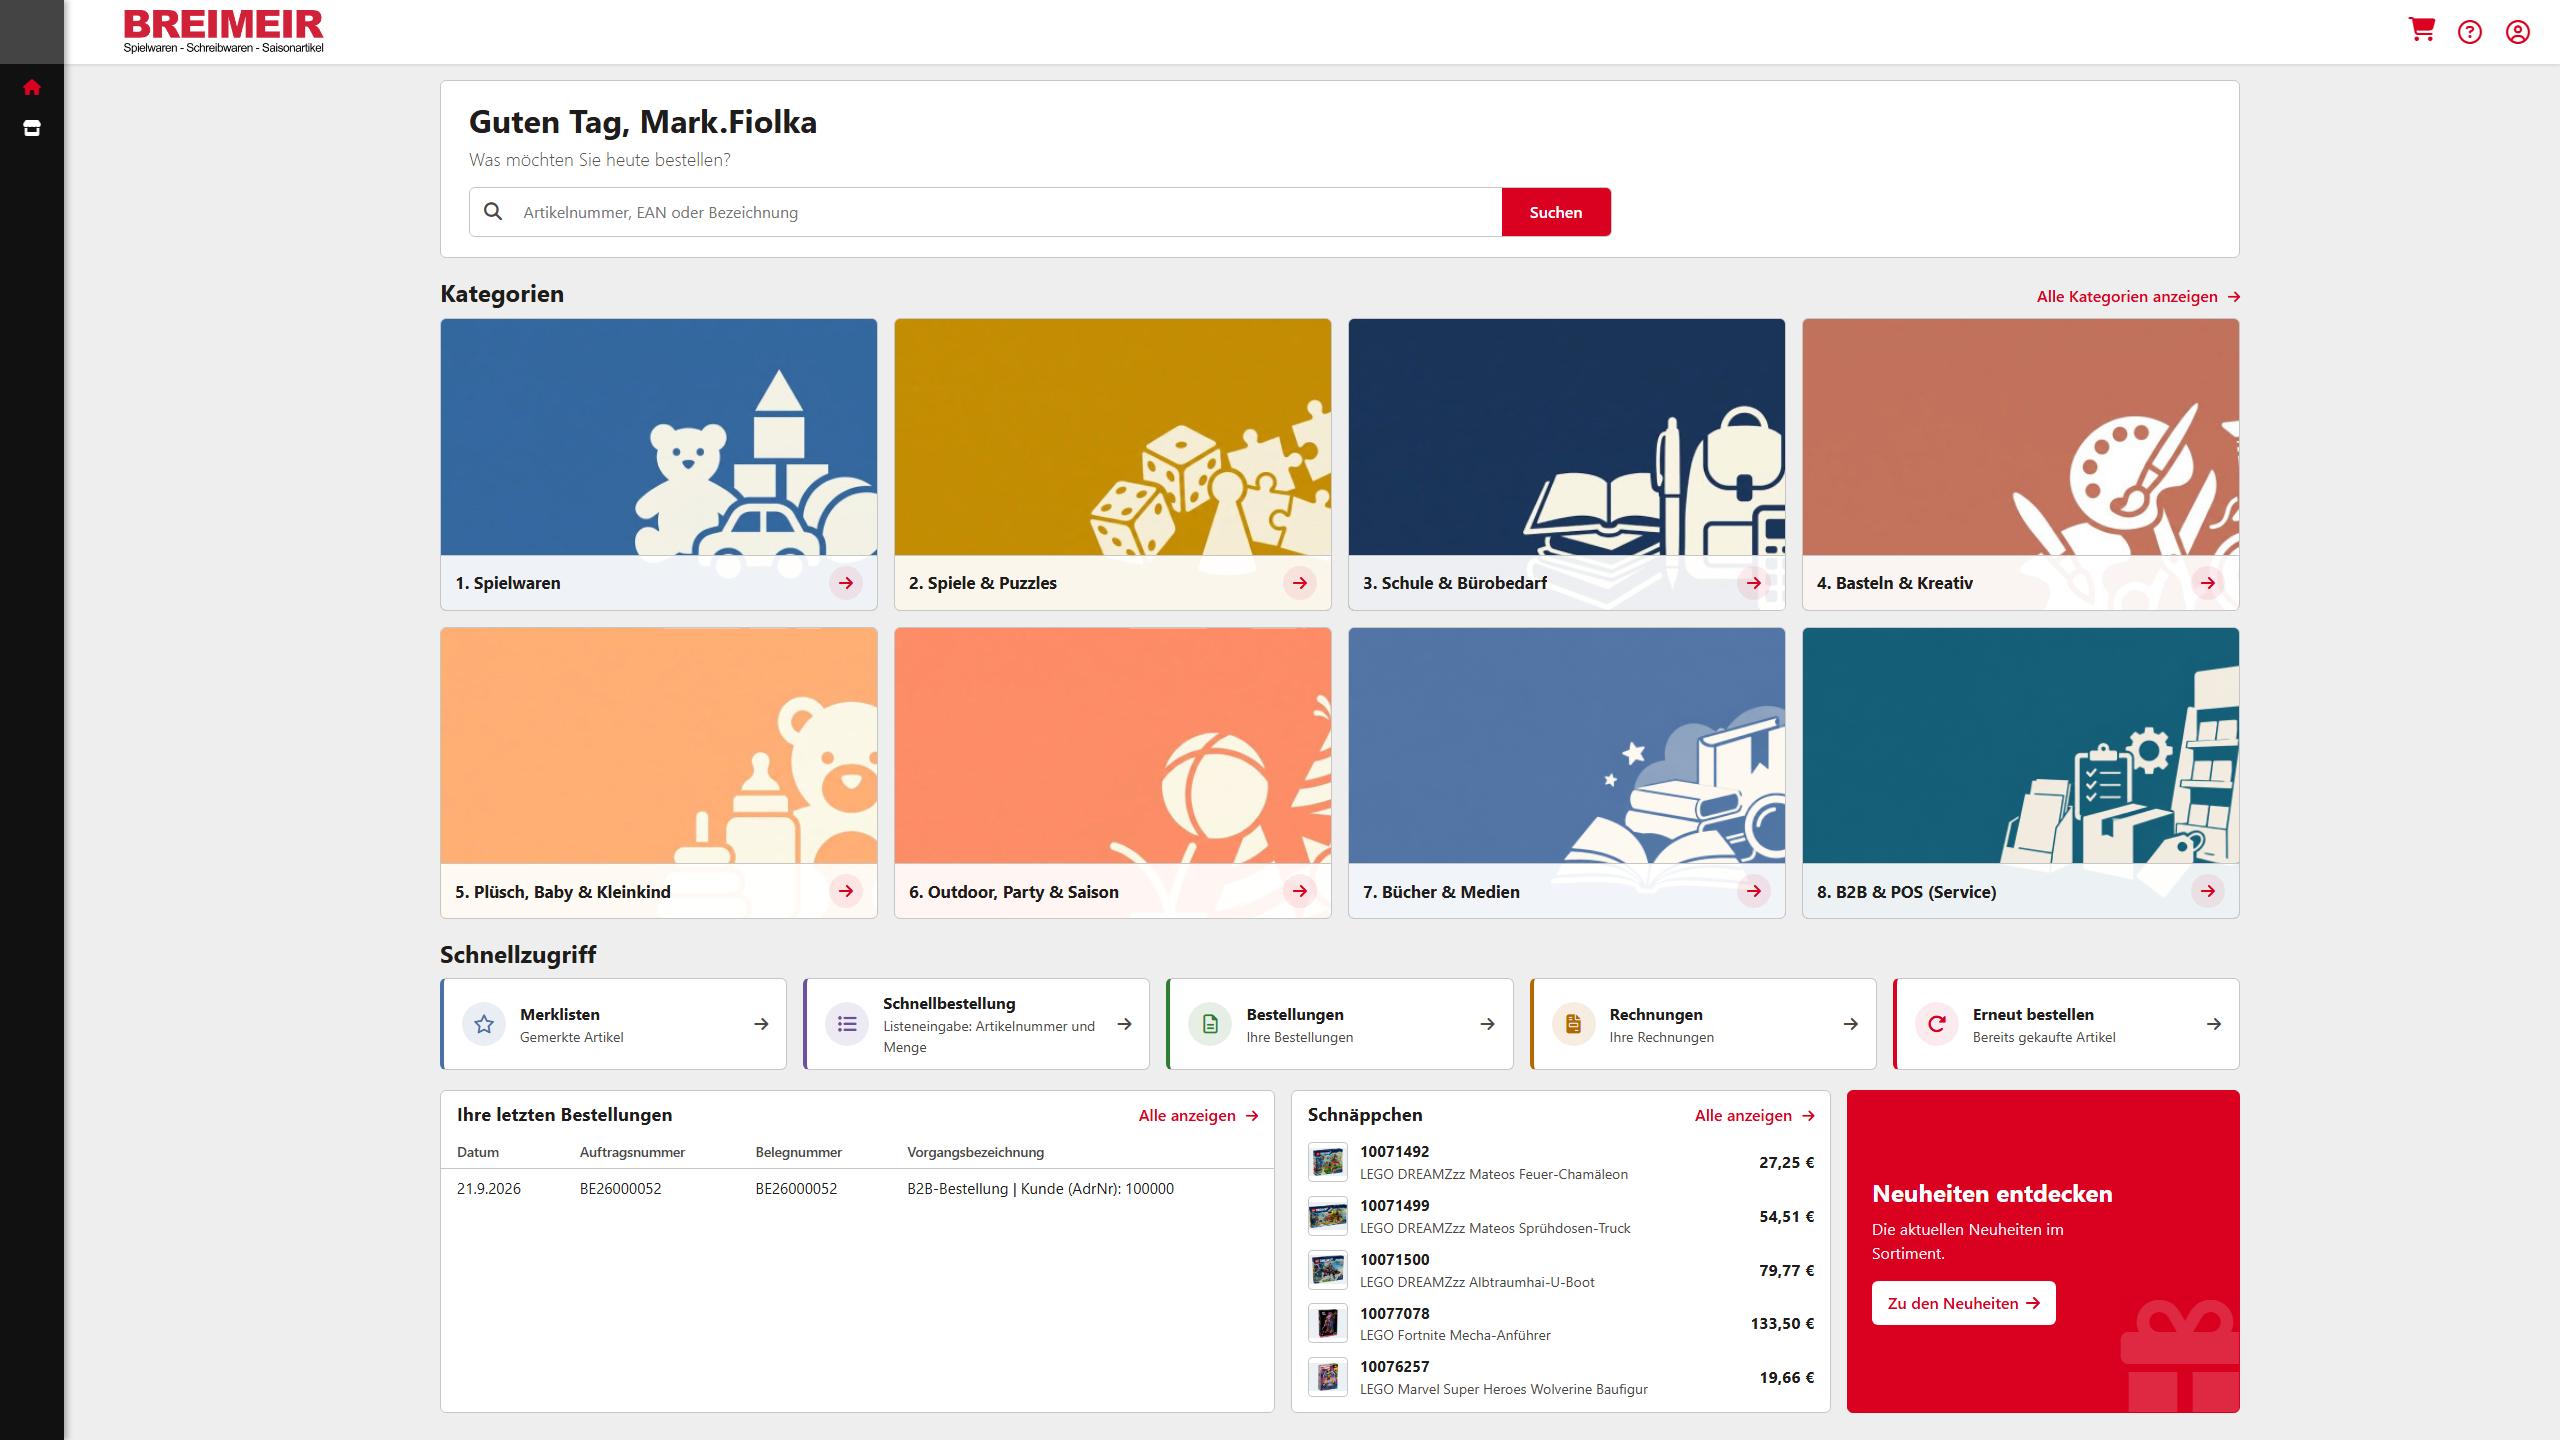This screenshot has height=1440, width=2560.
Task: Open the Bestellungen quick access card
Action: [x=1340, y=1024]
